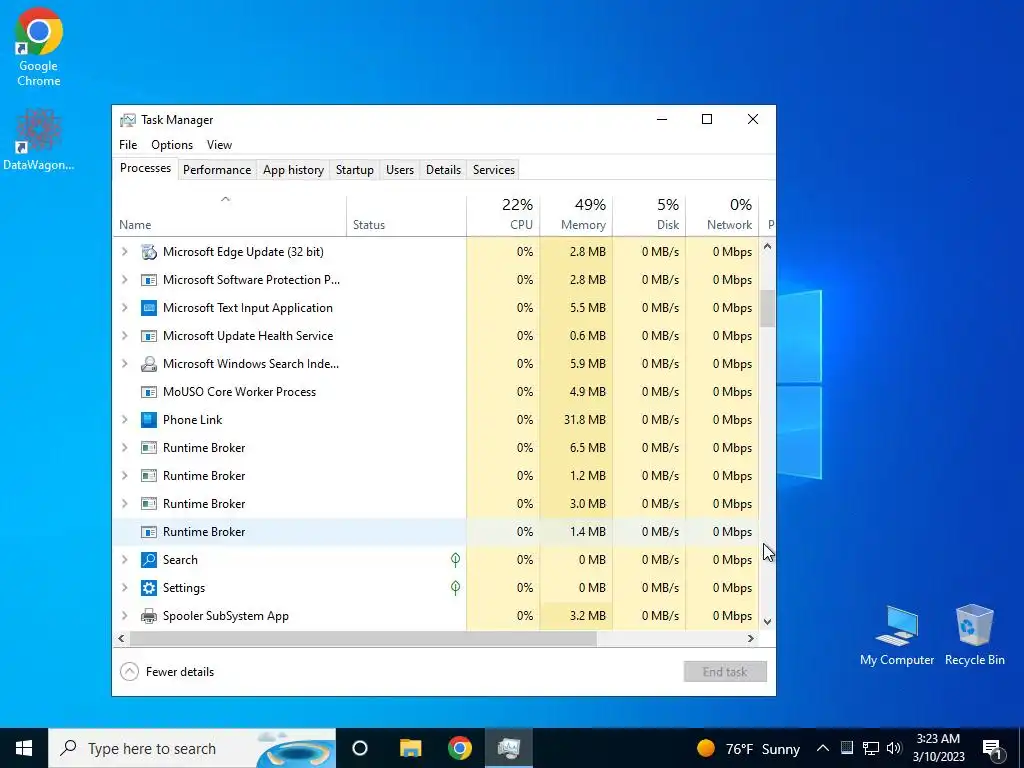The width and height of the screenshot is (1024, 768).
Task: Launch Chrome from the taskbar
Action: (x=460, y=748)
